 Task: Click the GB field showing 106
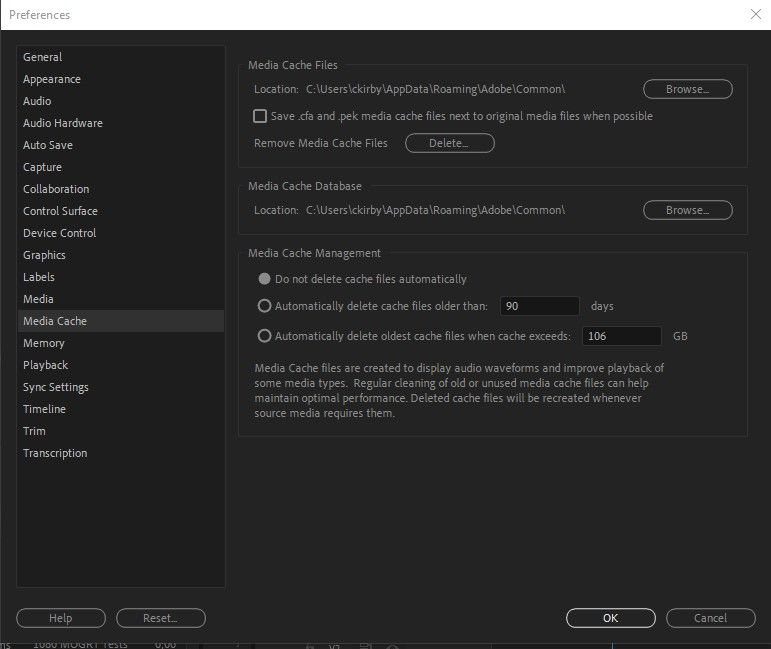622,336
